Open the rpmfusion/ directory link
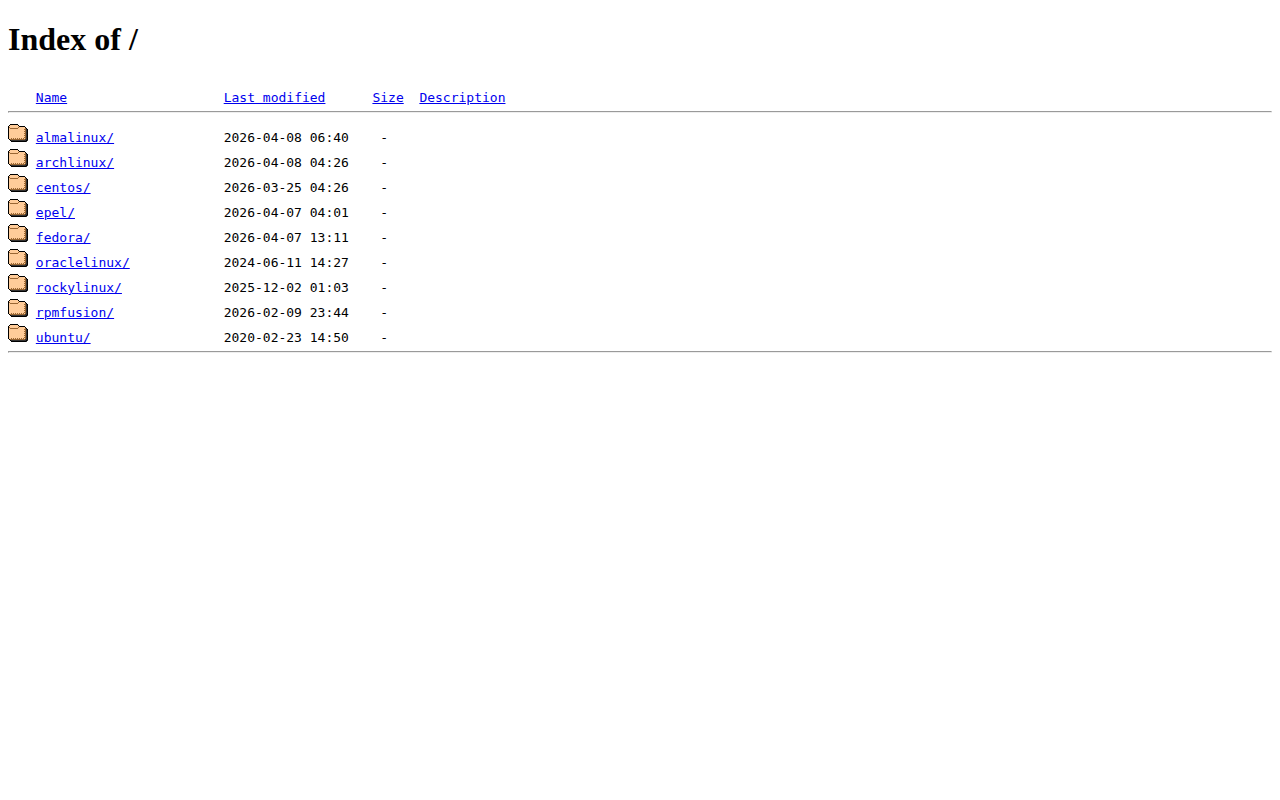This screenshot has height=800, width=1280. click(75, 313)
